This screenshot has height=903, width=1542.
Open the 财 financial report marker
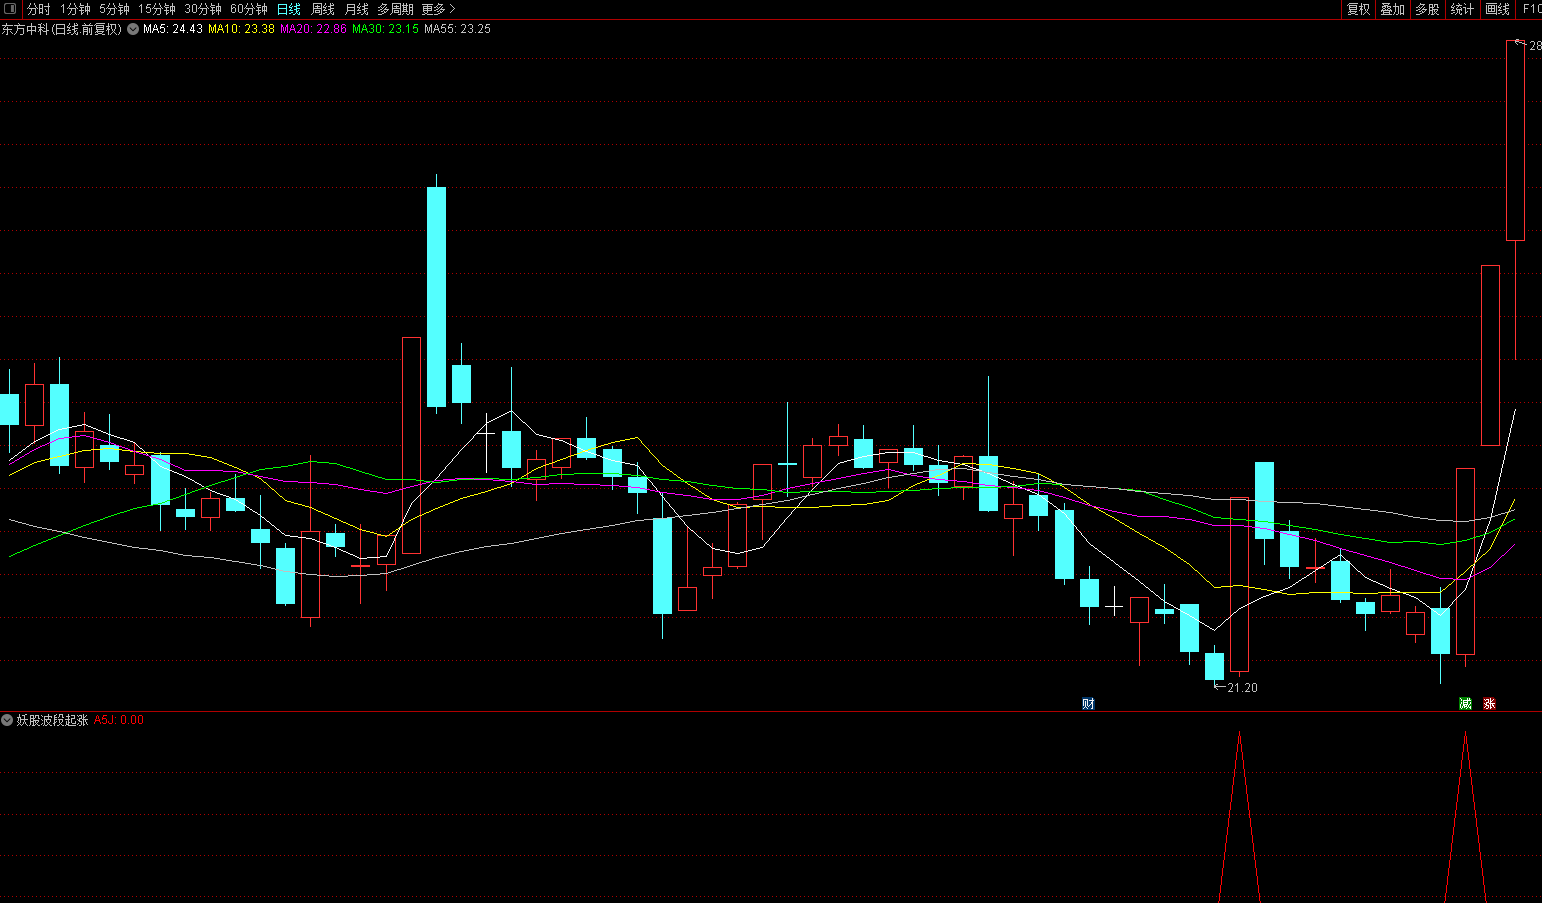click(1088, 704)
